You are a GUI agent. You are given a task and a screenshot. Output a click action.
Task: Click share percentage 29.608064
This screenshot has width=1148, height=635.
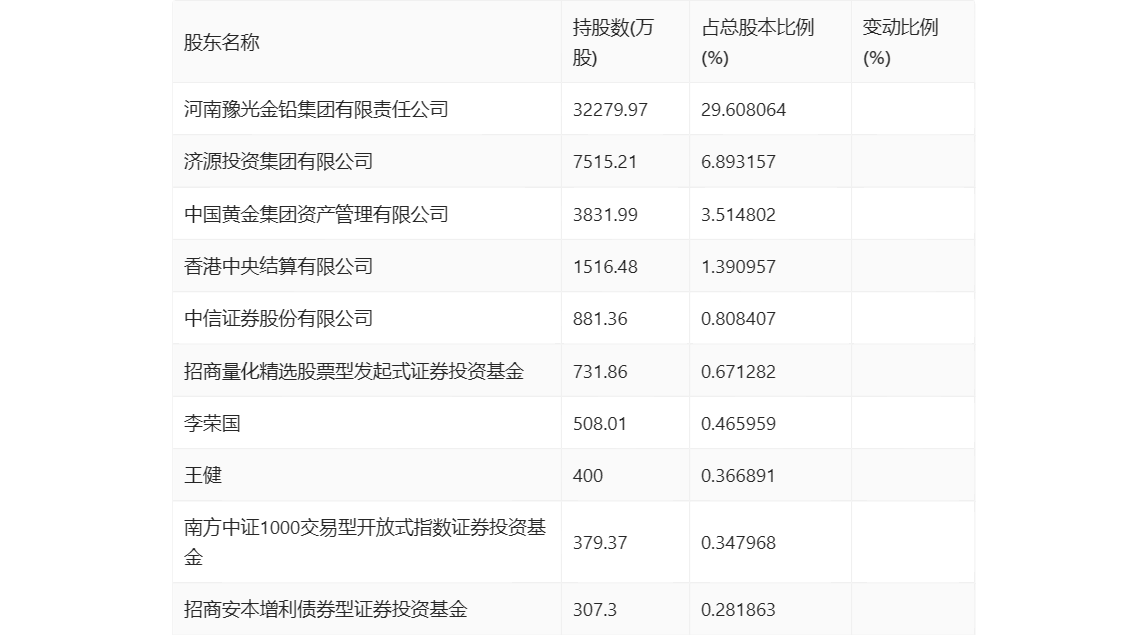coord(743,110)
